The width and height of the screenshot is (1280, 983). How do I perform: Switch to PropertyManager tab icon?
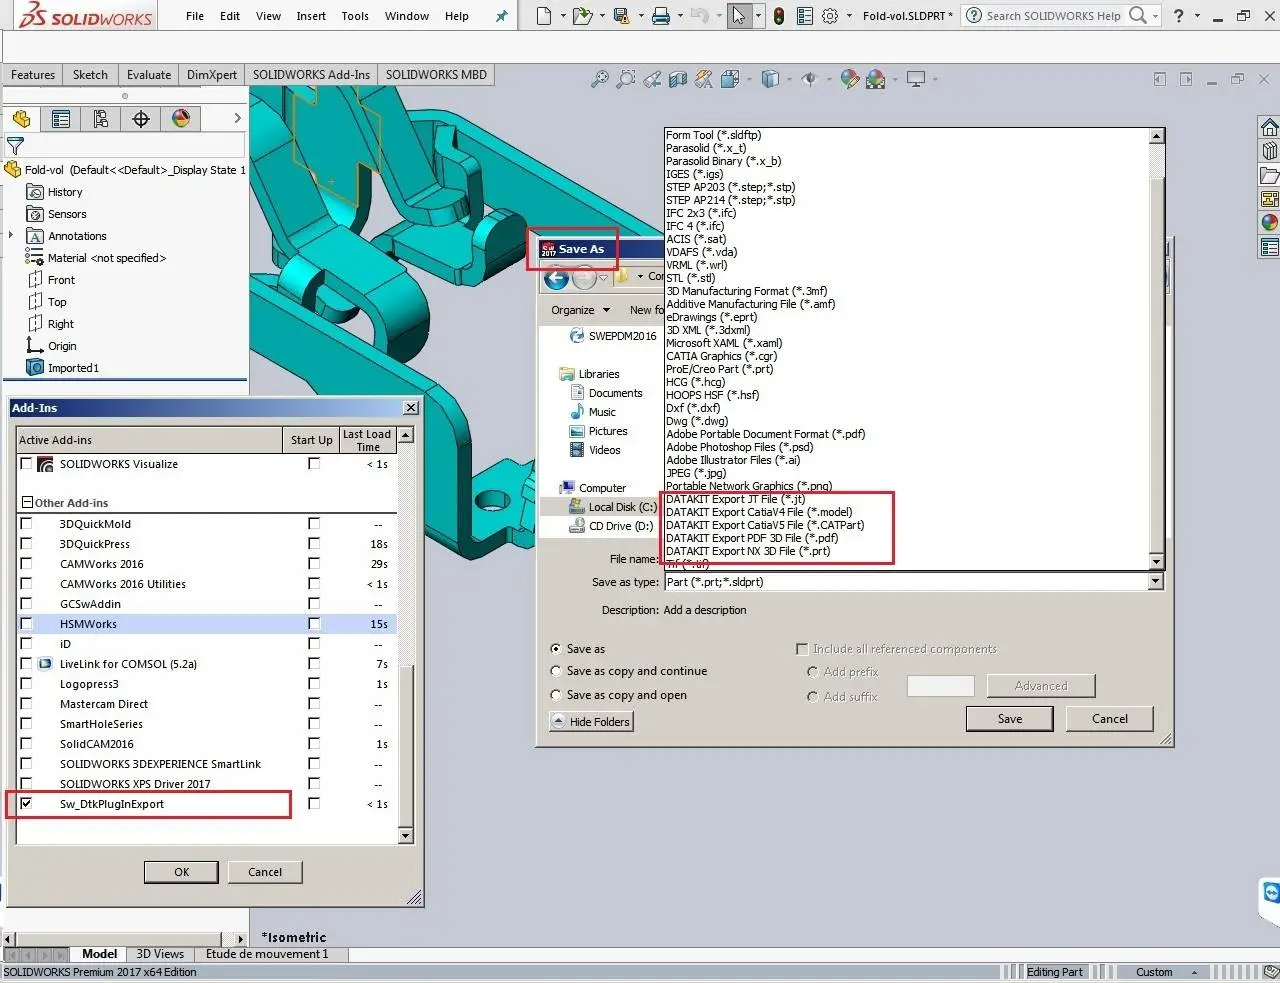(61, 119)
